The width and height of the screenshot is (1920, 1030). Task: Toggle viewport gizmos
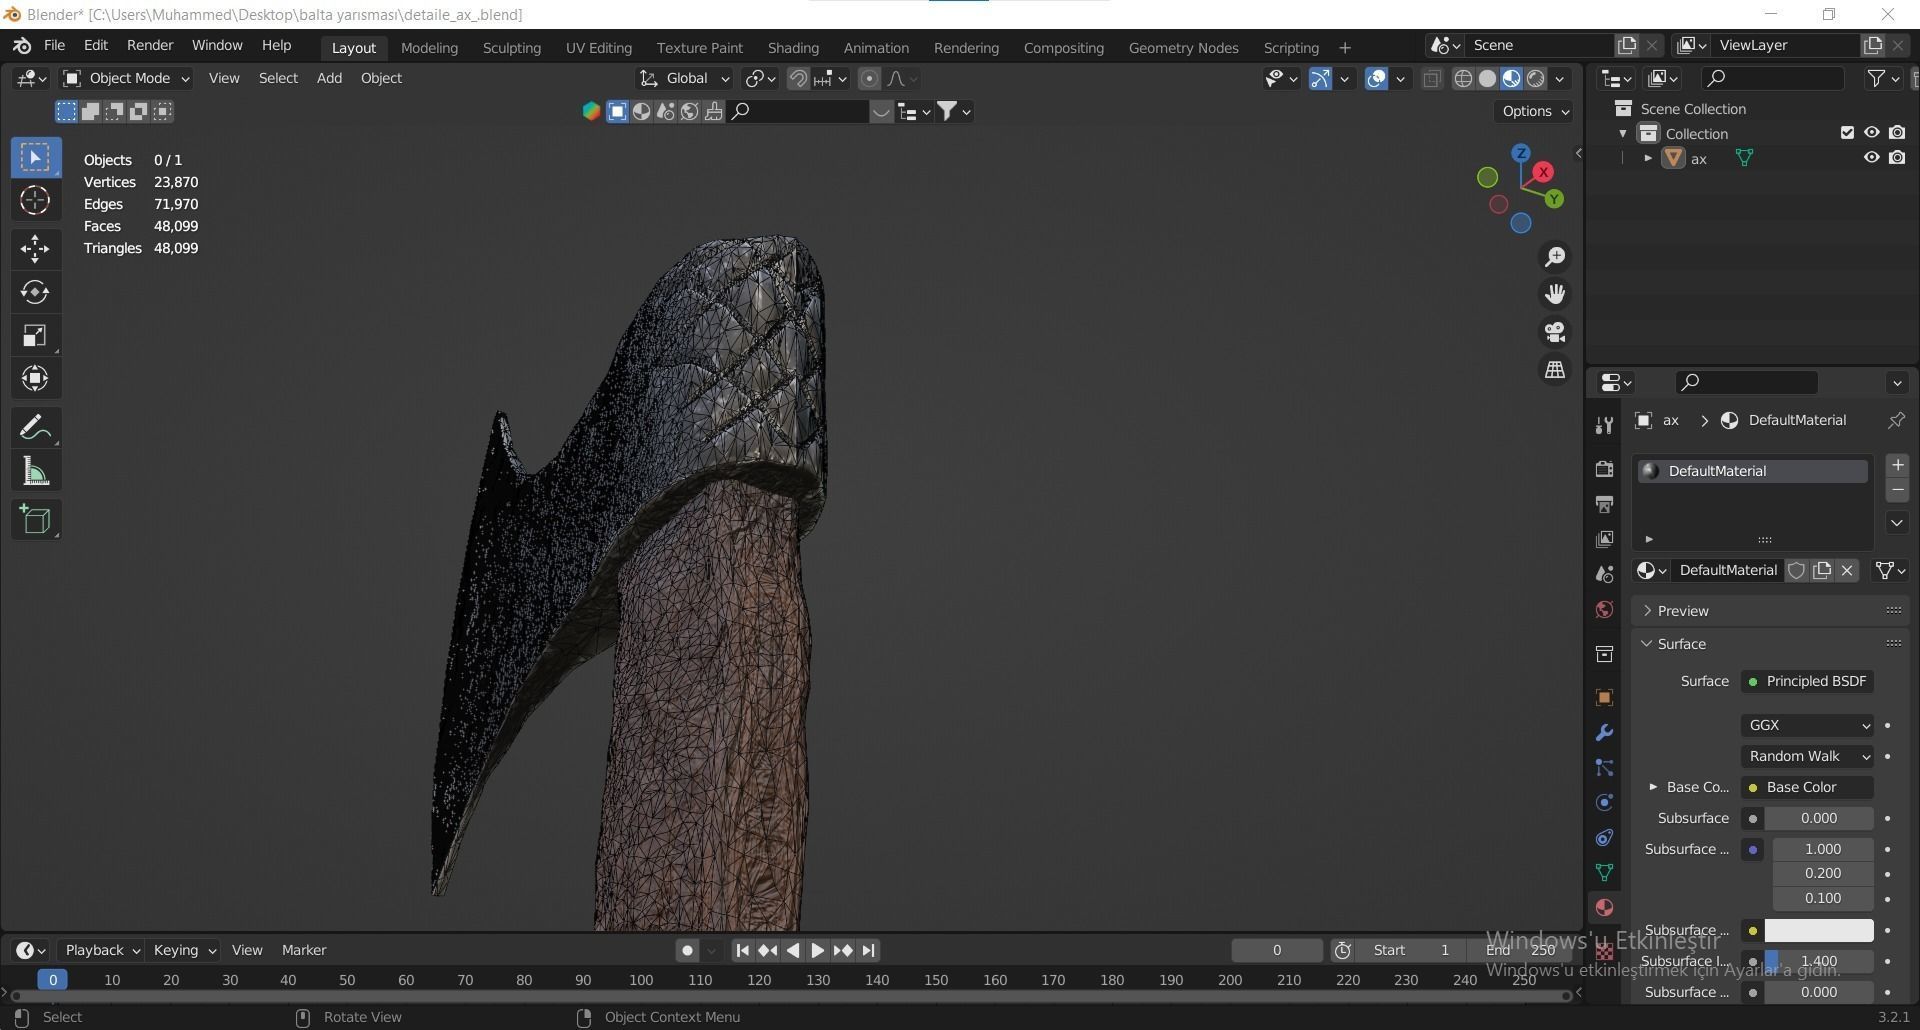(x=1320, y=78)
